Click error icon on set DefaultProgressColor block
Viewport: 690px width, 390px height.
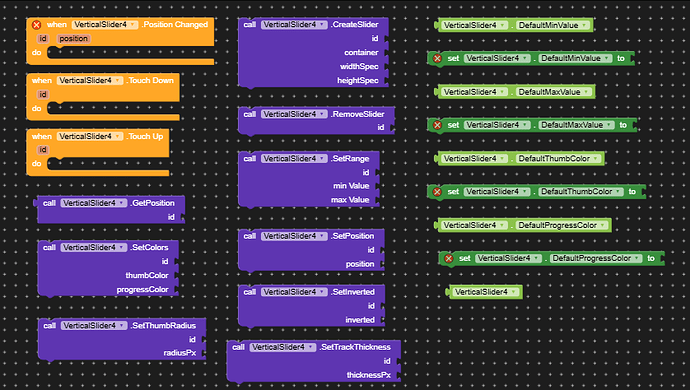(448, 258)
